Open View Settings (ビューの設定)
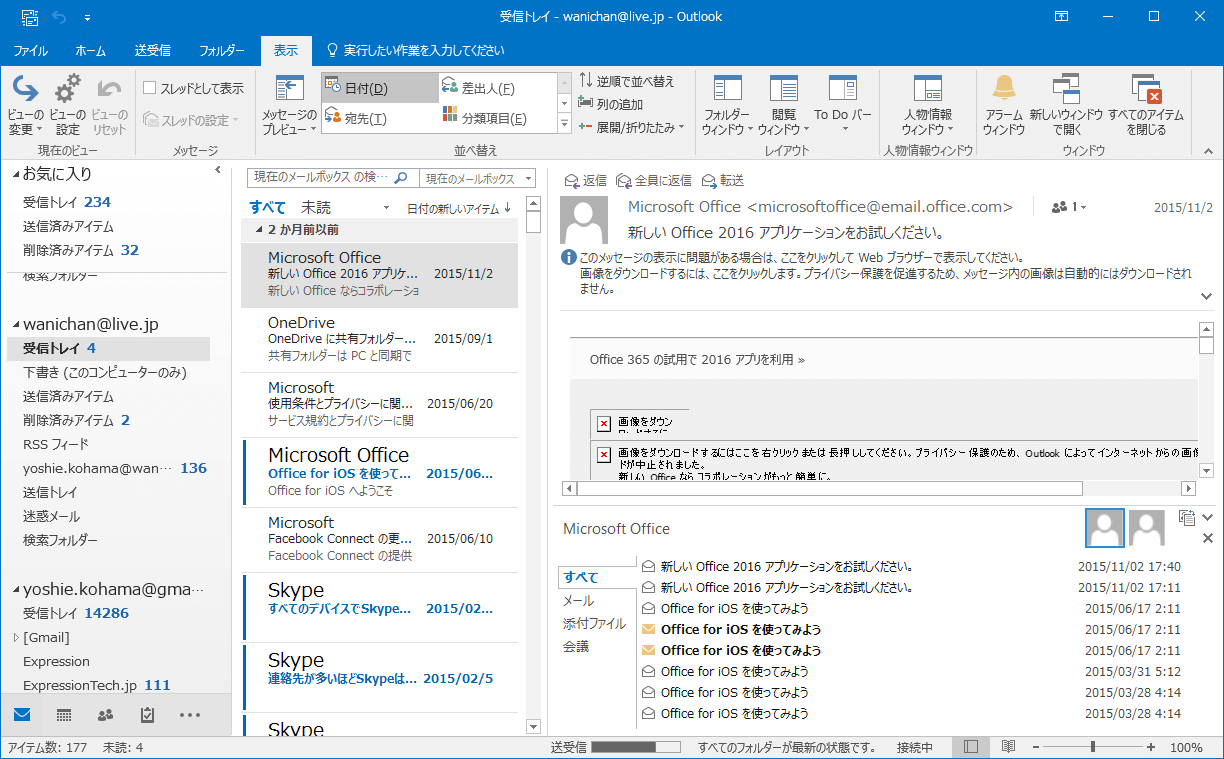This screenshot has height=759, width=1224. (x=68, y=105)
